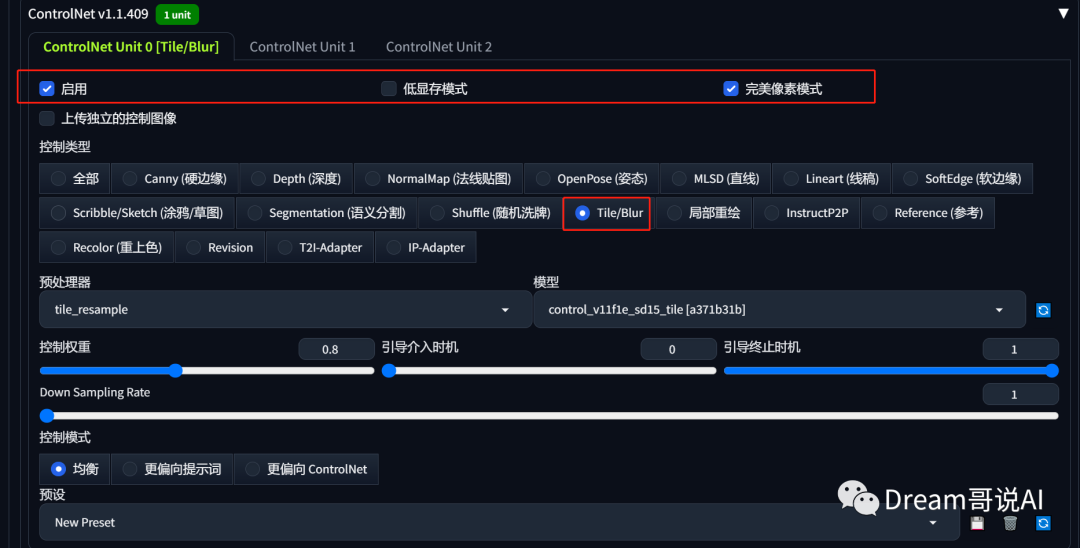Image resolution: width=1080 pixels, height=548 pixels.
Task: Select Depth (深度) control type
Action: [295, 178]
